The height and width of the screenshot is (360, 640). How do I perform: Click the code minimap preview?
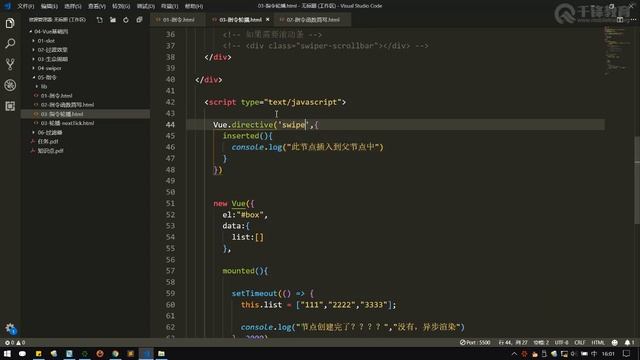617,51
